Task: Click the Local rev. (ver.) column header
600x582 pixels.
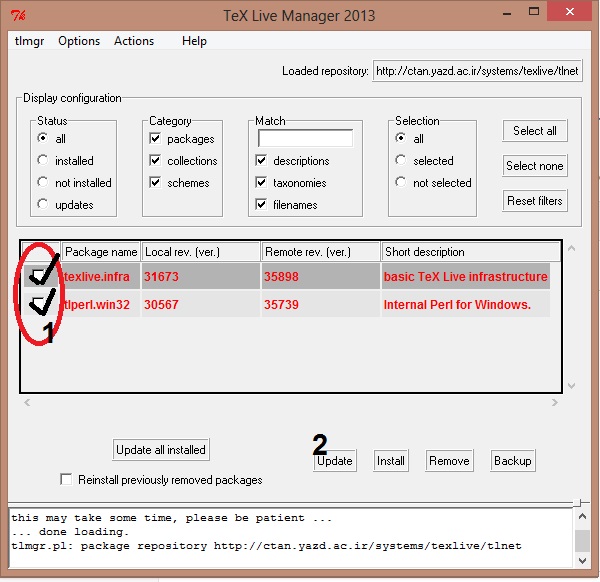Action: pos(201,252)
